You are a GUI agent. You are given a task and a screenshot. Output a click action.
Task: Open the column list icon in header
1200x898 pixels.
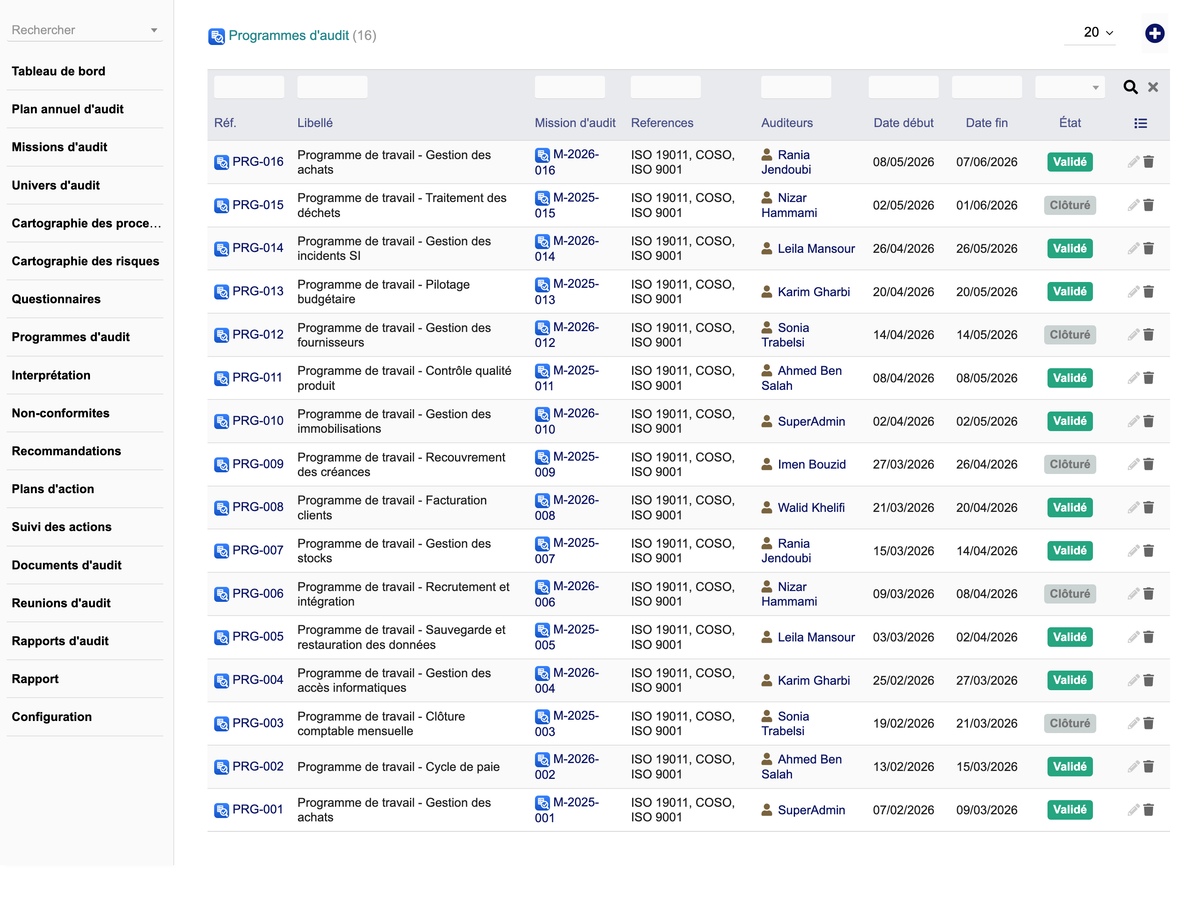(1141, 123)
